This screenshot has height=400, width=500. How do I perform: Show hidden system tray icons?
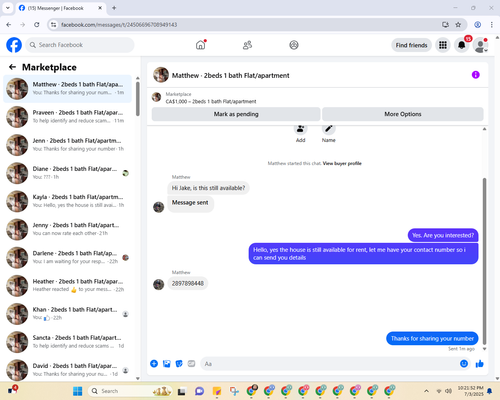(x=426, y=391)
